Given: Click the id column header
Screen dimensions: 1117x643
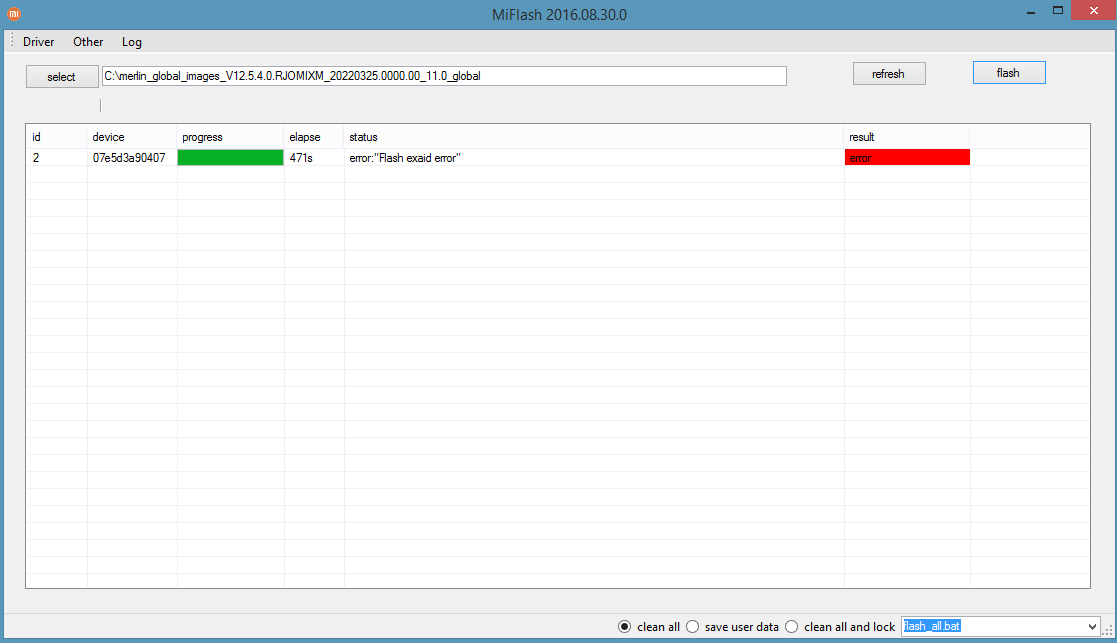Looking at the screenshot, I should 57,137.
